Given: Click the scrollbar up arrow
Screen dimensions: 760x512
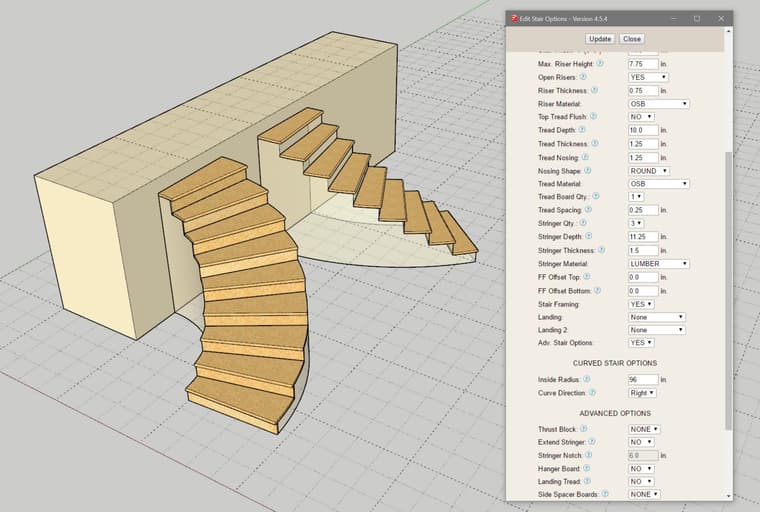Looking at the screenshot, I should [728, 31].
